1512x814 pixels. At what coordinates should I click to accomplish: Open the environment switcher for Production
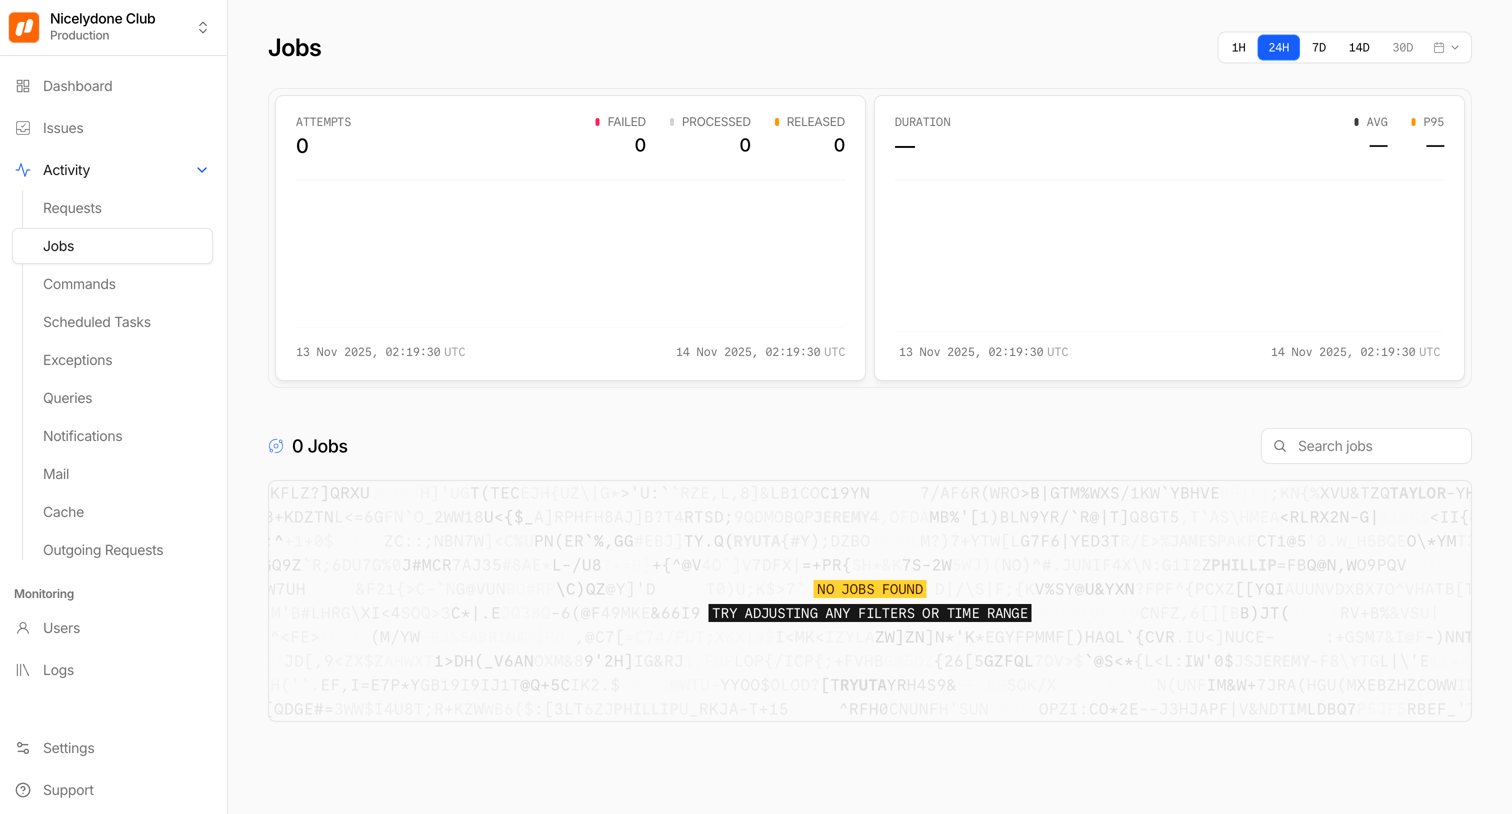point(203,27)
